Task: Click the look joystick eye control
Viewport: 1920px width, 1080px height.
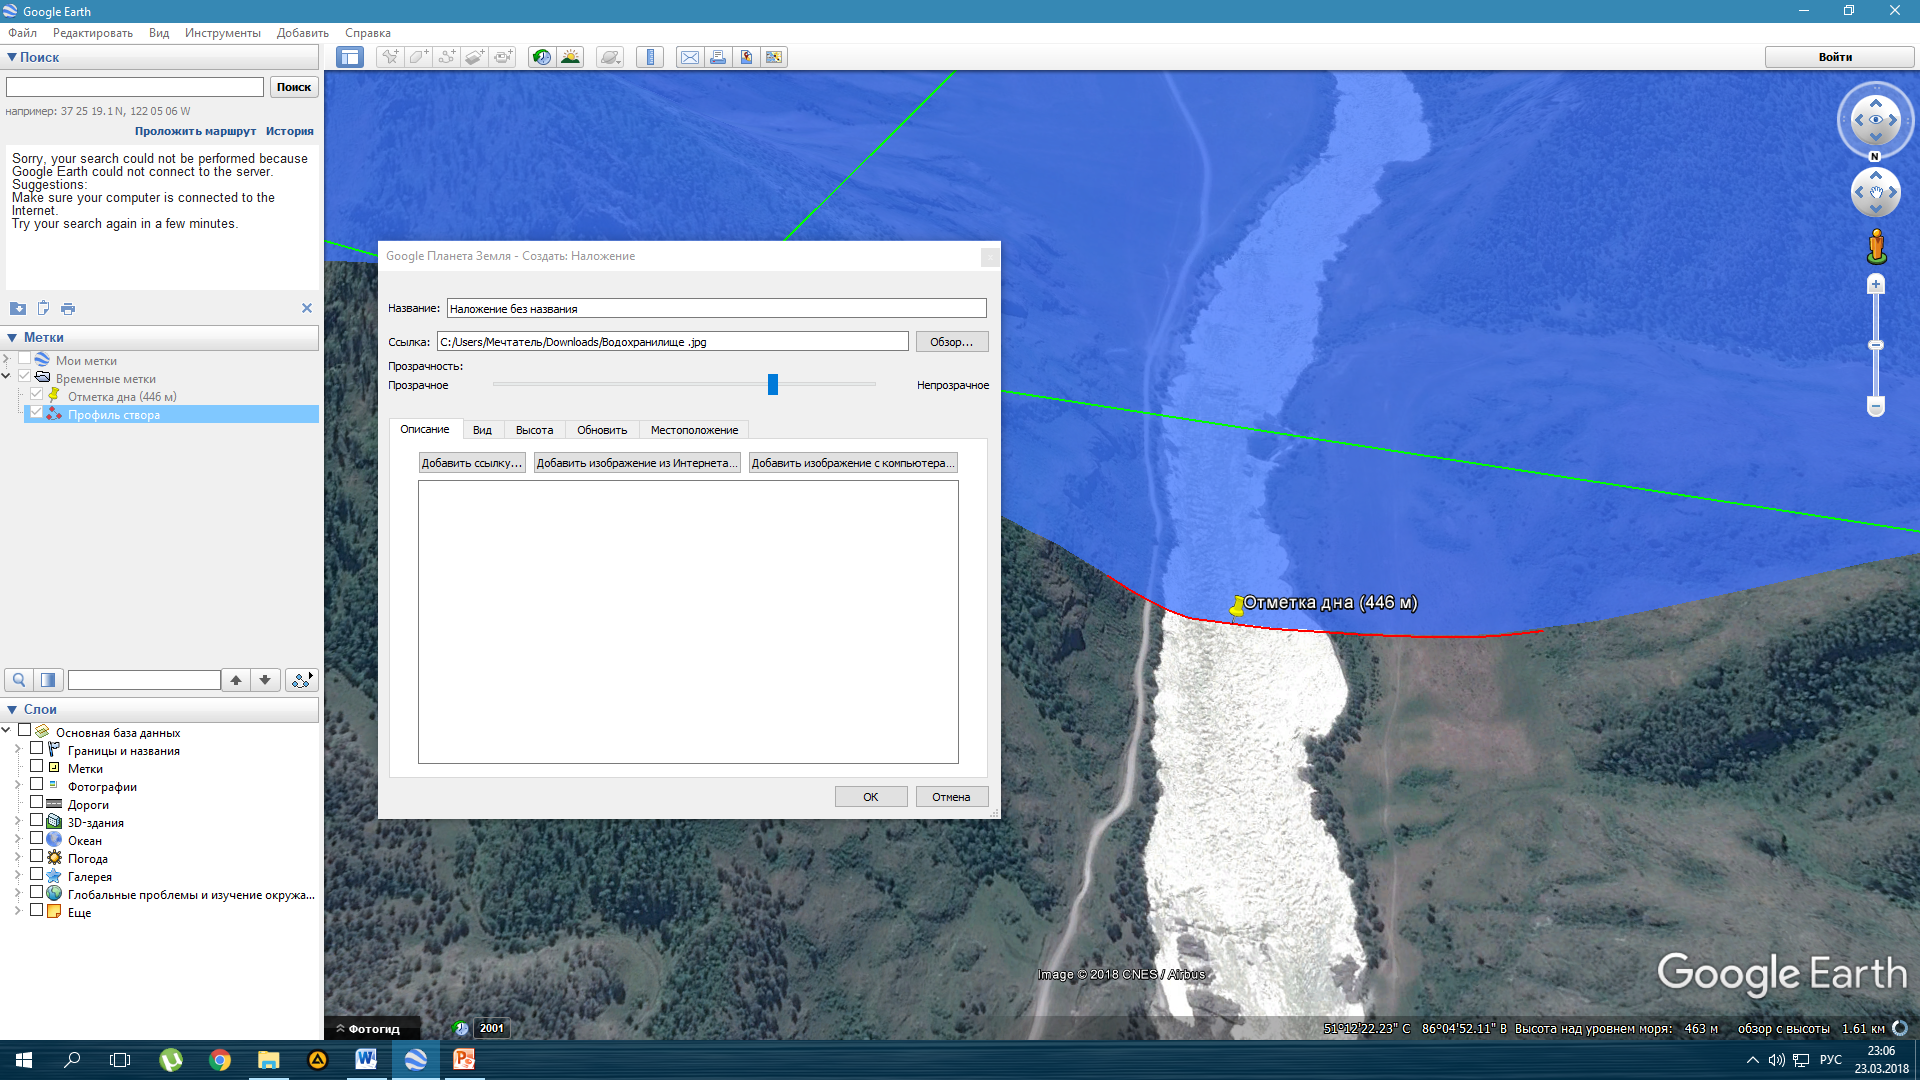Action: click(1876, 120)
